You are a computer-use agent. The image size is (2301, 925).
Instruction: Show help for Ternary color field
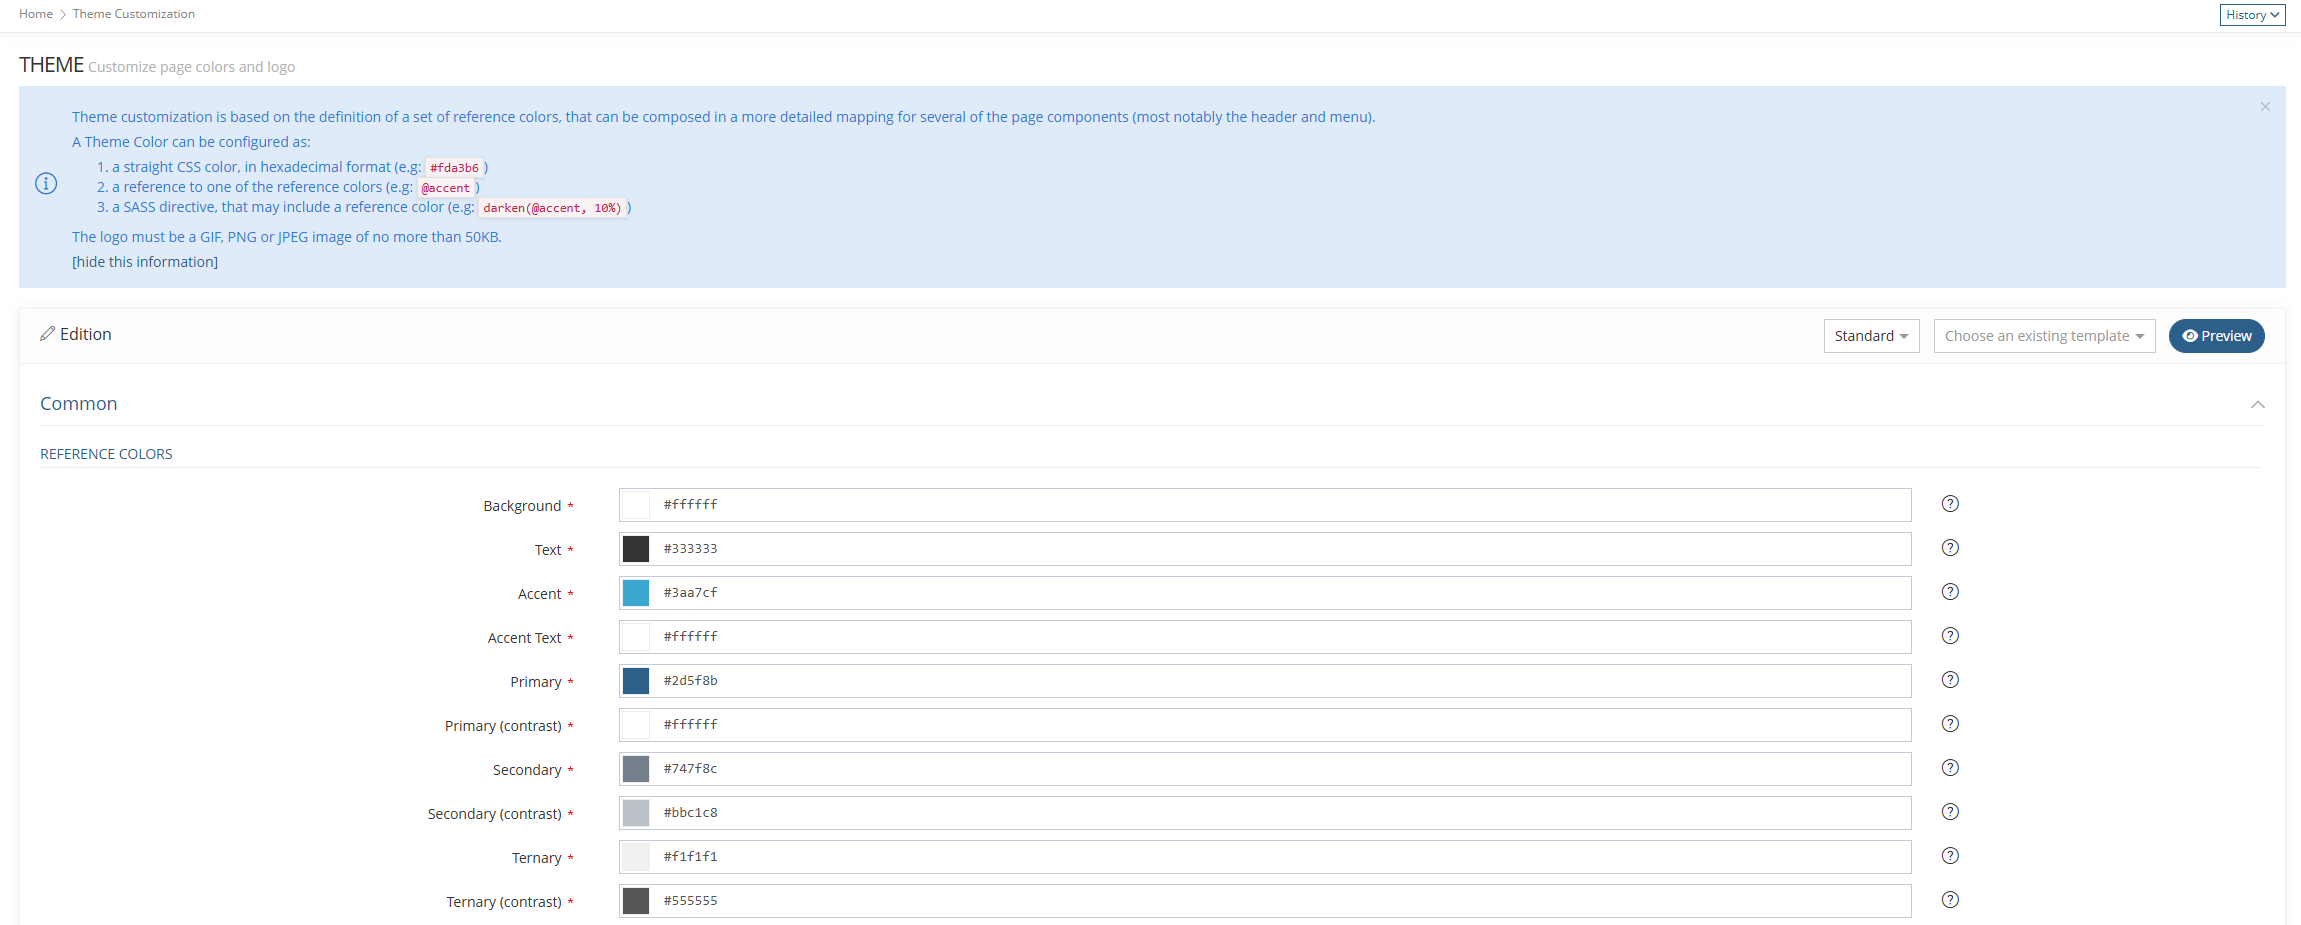[1949, 856]
